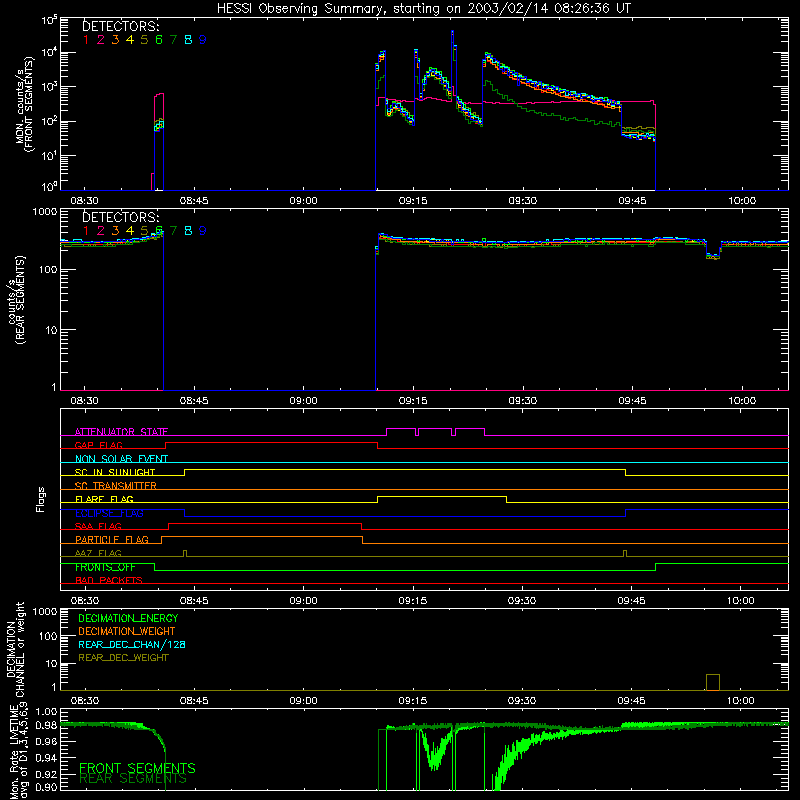This screenshot has width=800, height=800.
Task: Click the ECLIPSE FLAG label
Action: pos(109,513)
